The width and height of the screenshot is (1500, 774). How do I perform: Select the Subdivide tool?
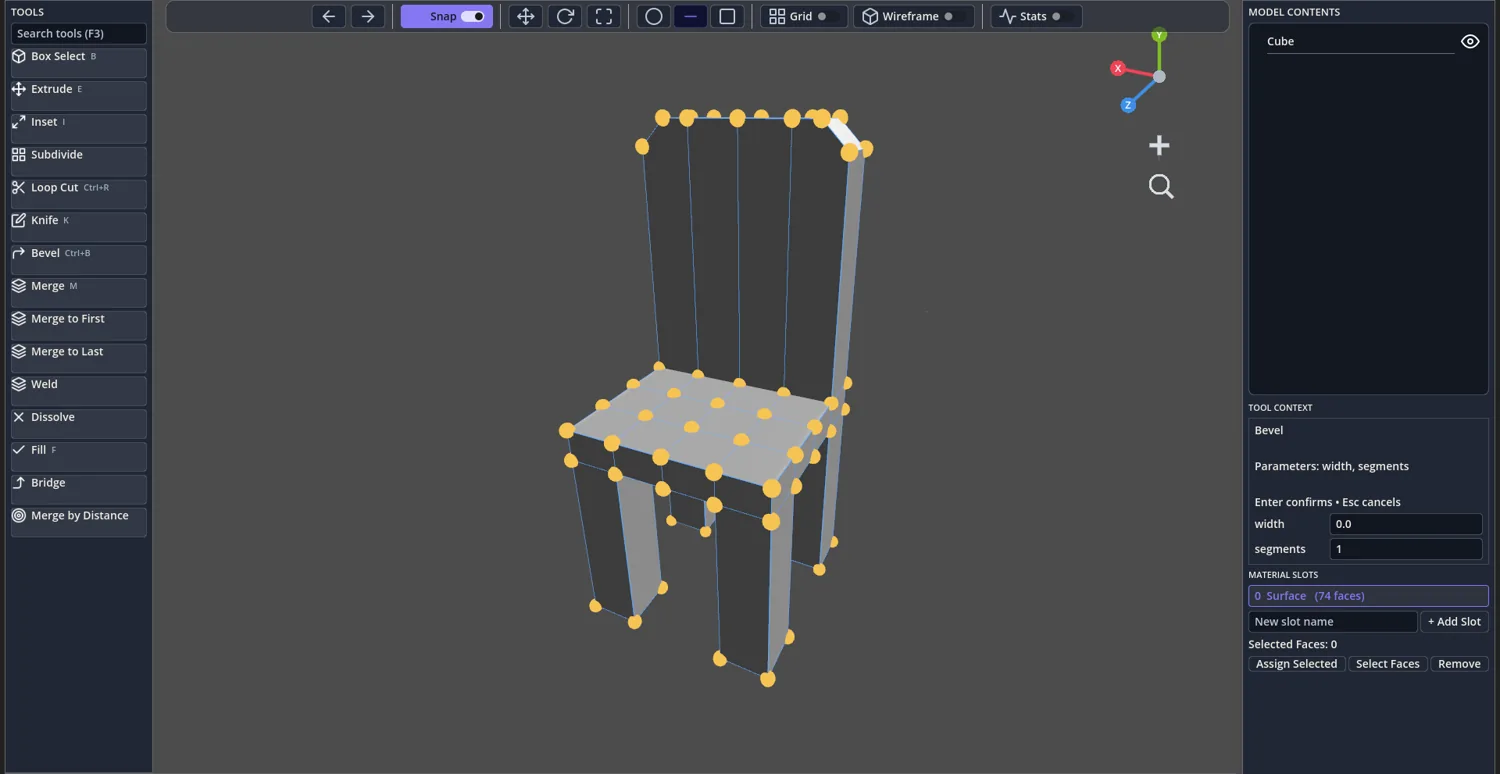pyautogui.click(x=79, y=161)
